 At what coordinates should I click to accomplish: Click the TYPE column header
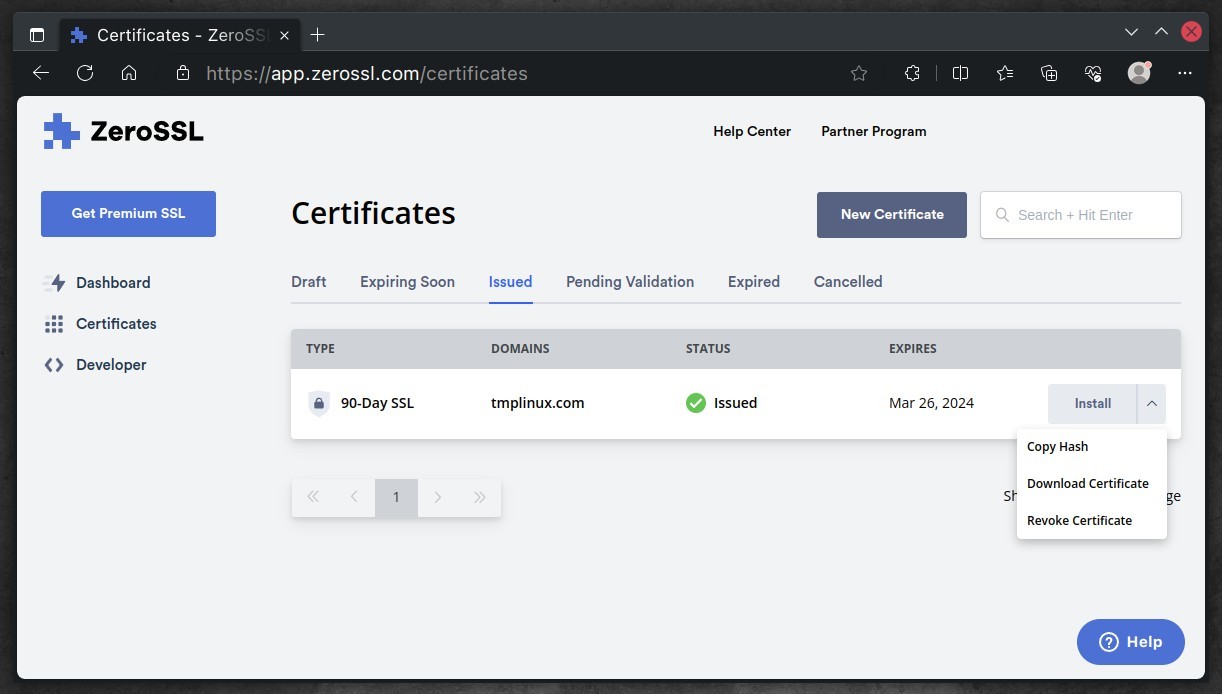pyautogui.click(x=320, y=349)
